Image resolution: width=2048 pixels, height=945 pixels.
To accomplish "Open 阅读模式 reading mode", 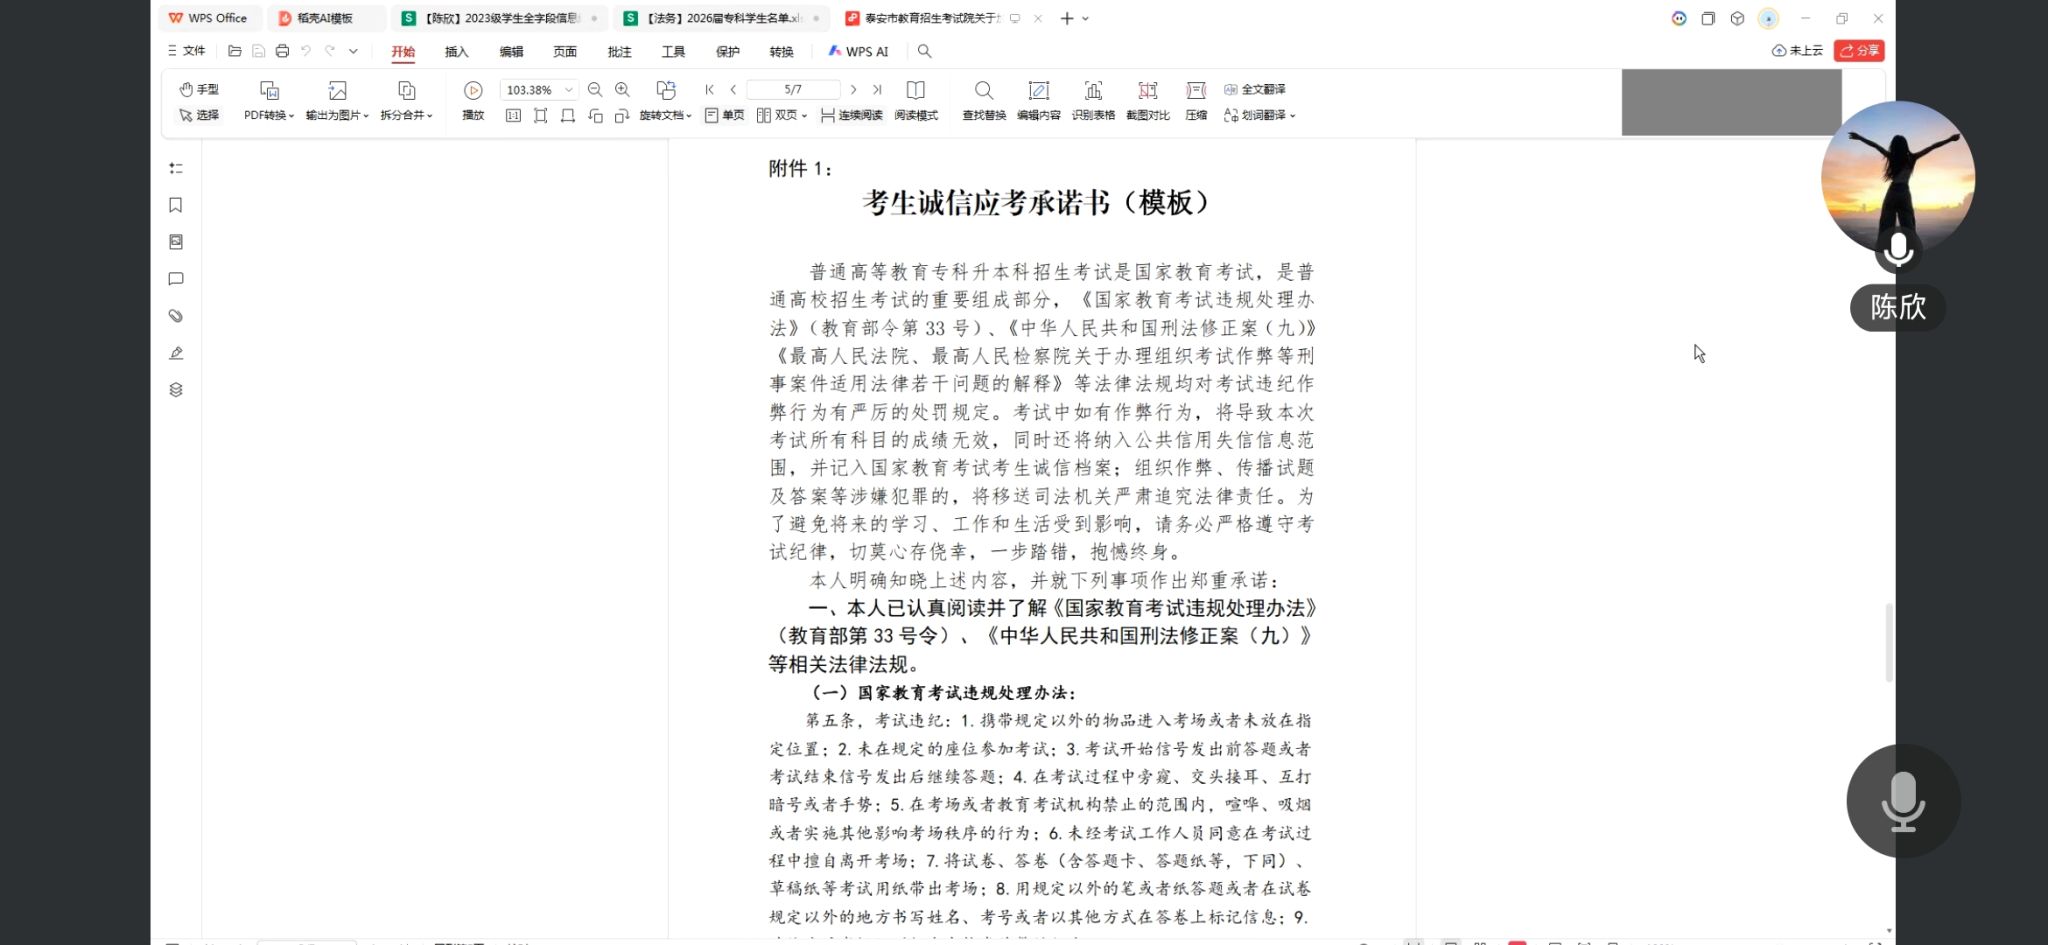I will (915, 91).
